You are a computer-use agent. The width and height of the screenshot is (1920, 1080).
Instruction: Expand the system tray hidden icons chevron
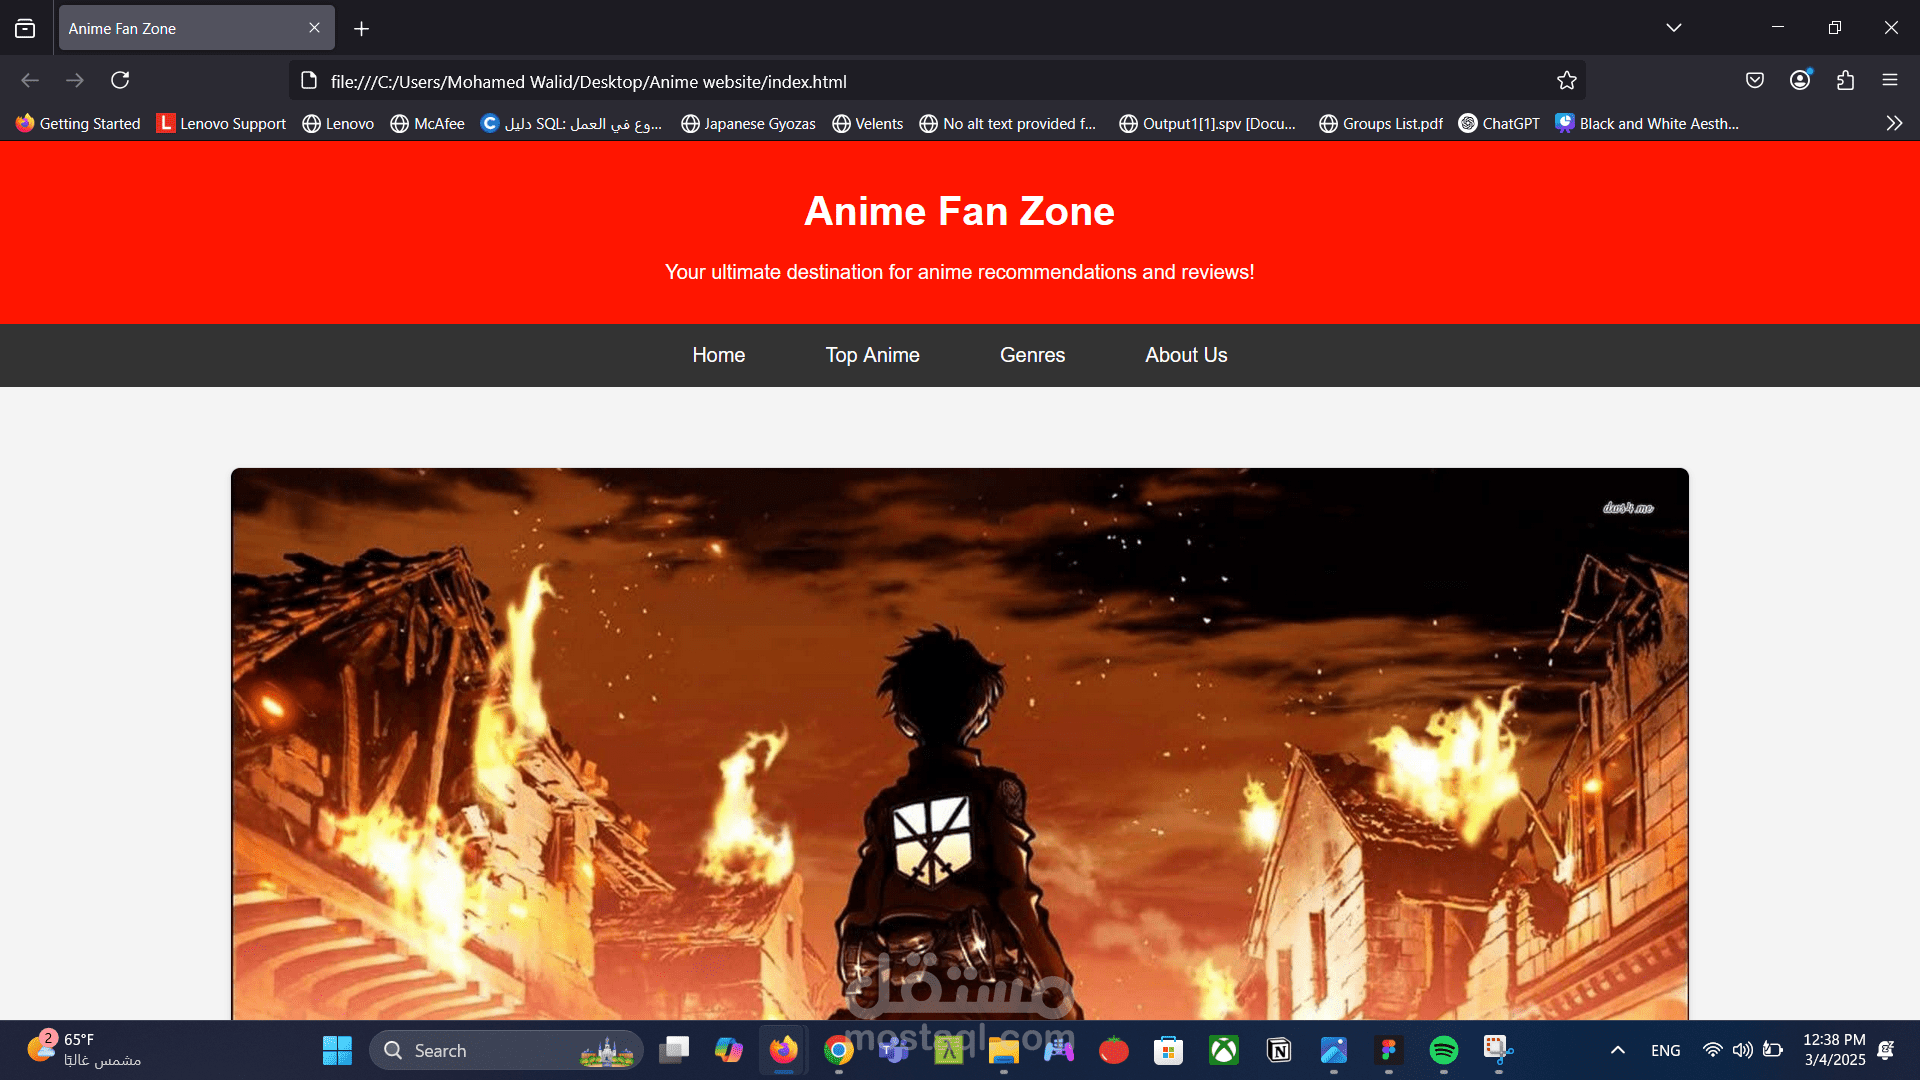coord(1617,1050)
